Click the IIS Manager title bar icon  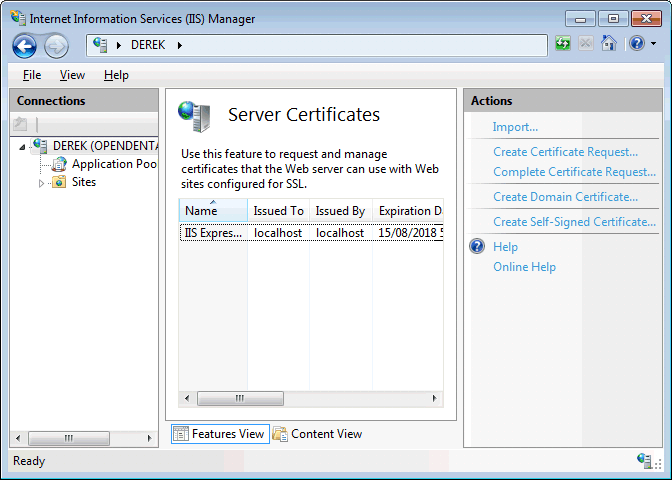[18, 18]
